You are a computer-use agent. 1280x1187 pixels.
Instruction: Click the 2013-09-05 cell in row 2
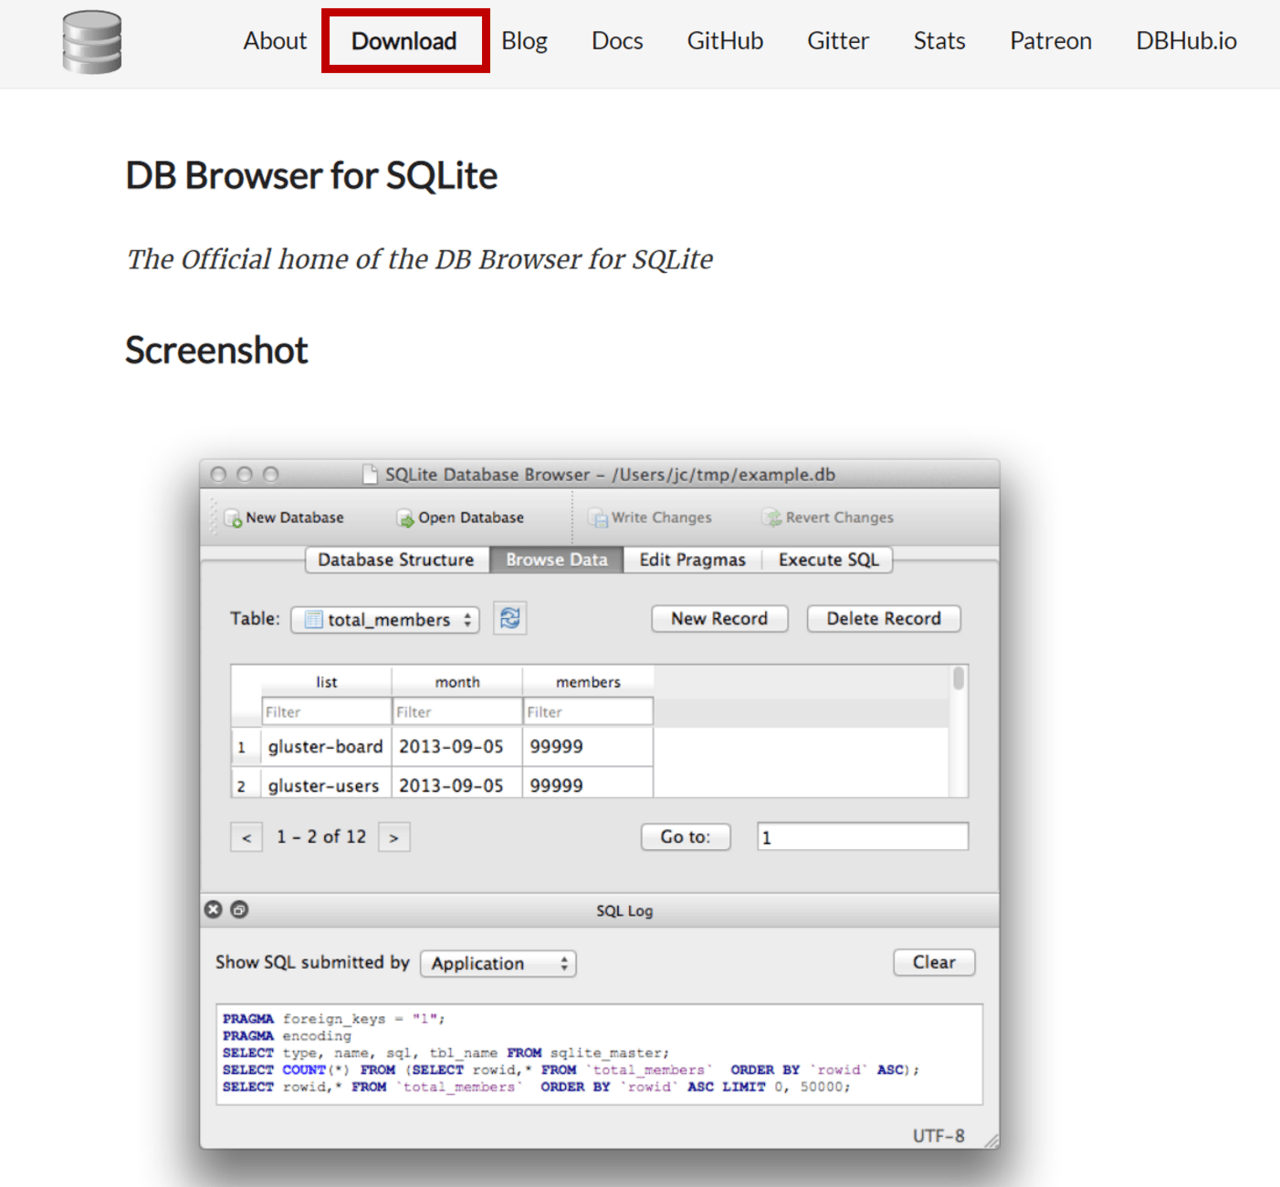457,784
